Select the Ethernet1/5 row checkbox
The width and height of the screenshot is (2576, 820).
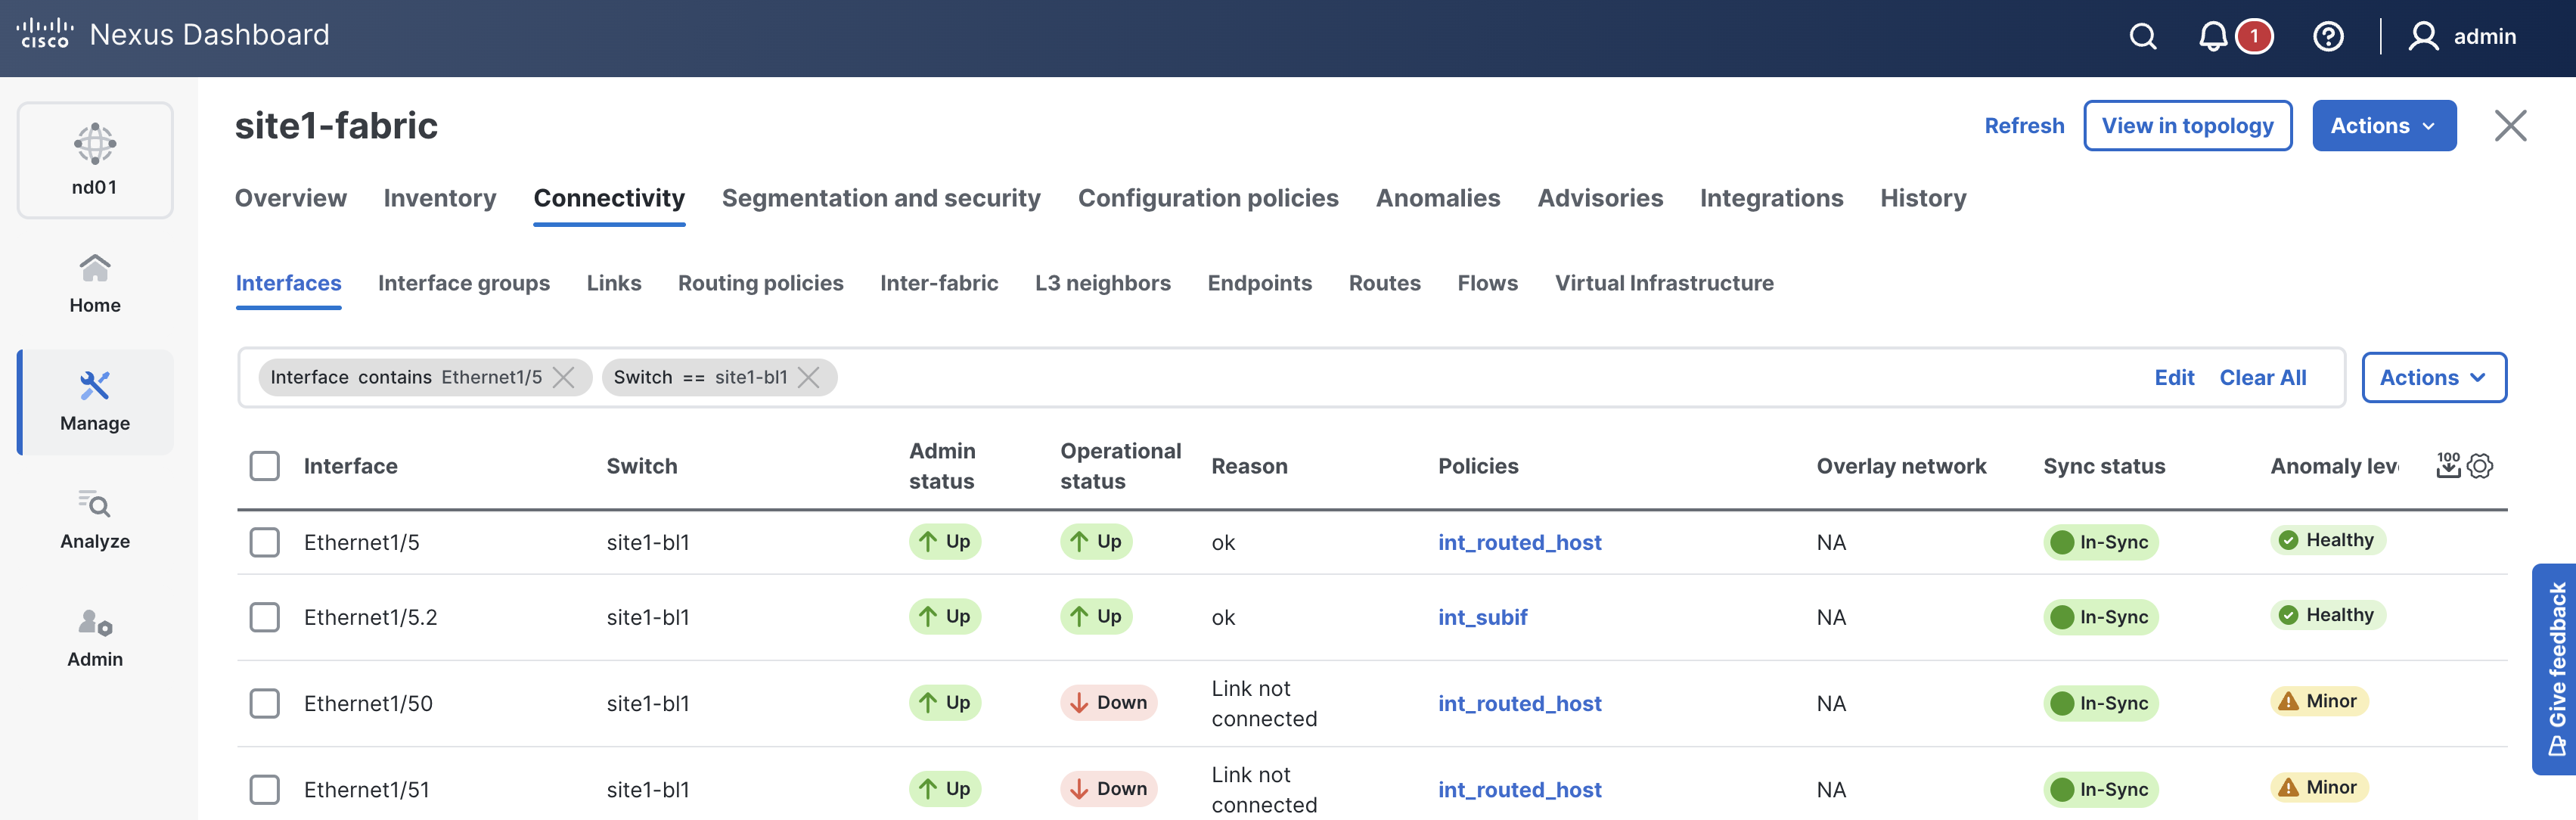264,542
